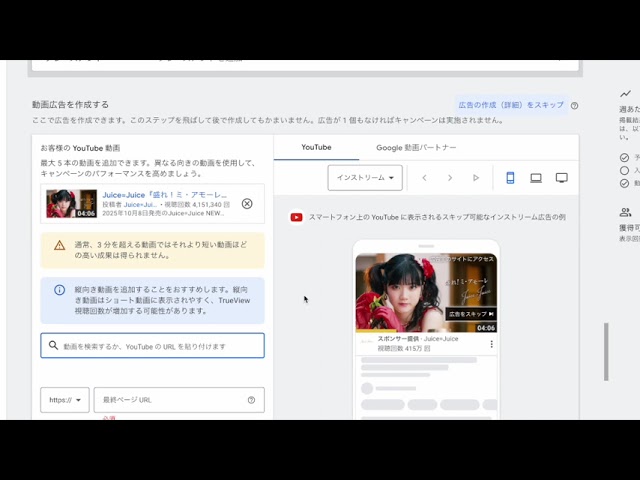
Task: Go to next ad preview
Action: [450, 178]
